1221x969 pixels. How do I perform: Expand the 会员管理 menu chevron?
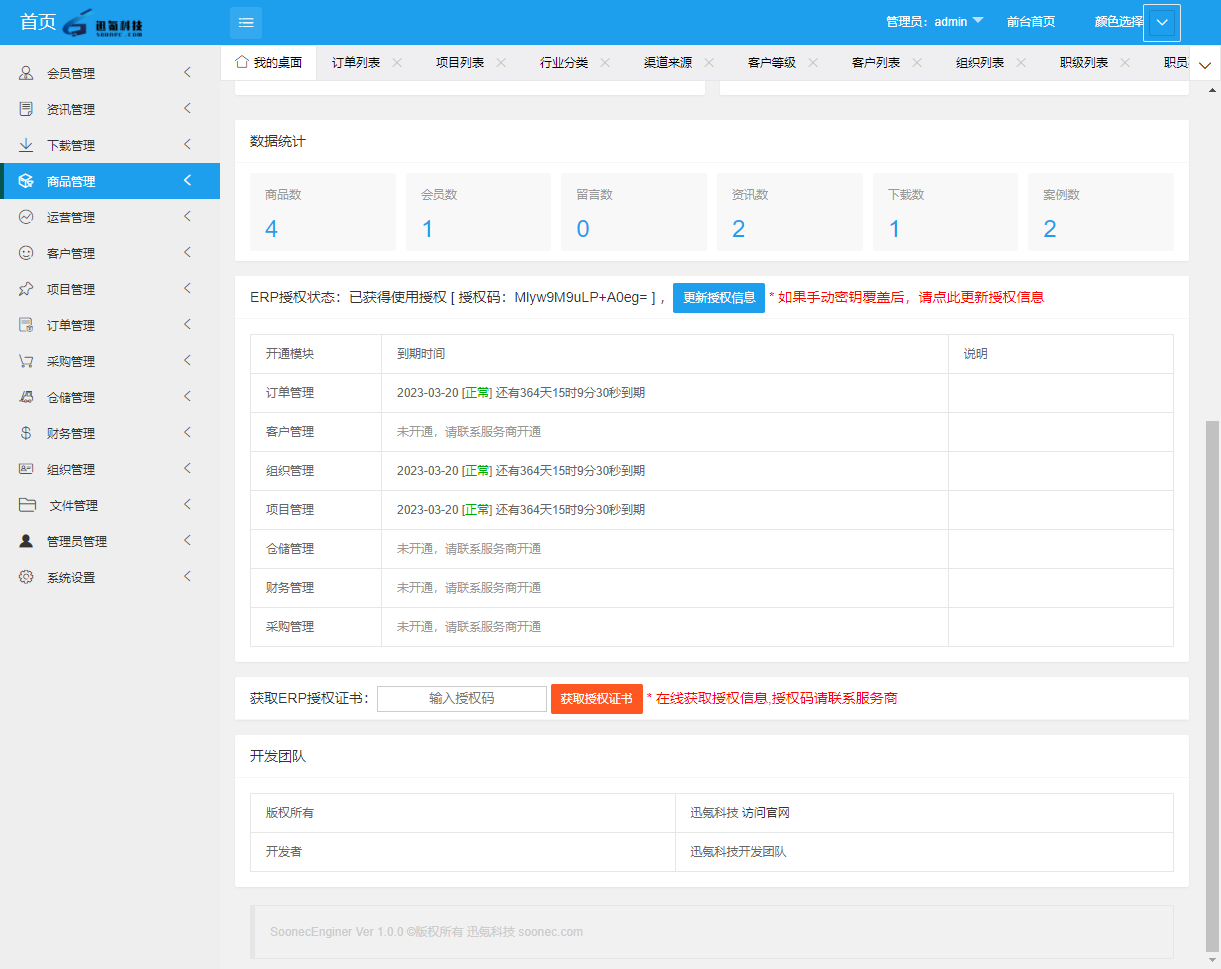[187, 72]
